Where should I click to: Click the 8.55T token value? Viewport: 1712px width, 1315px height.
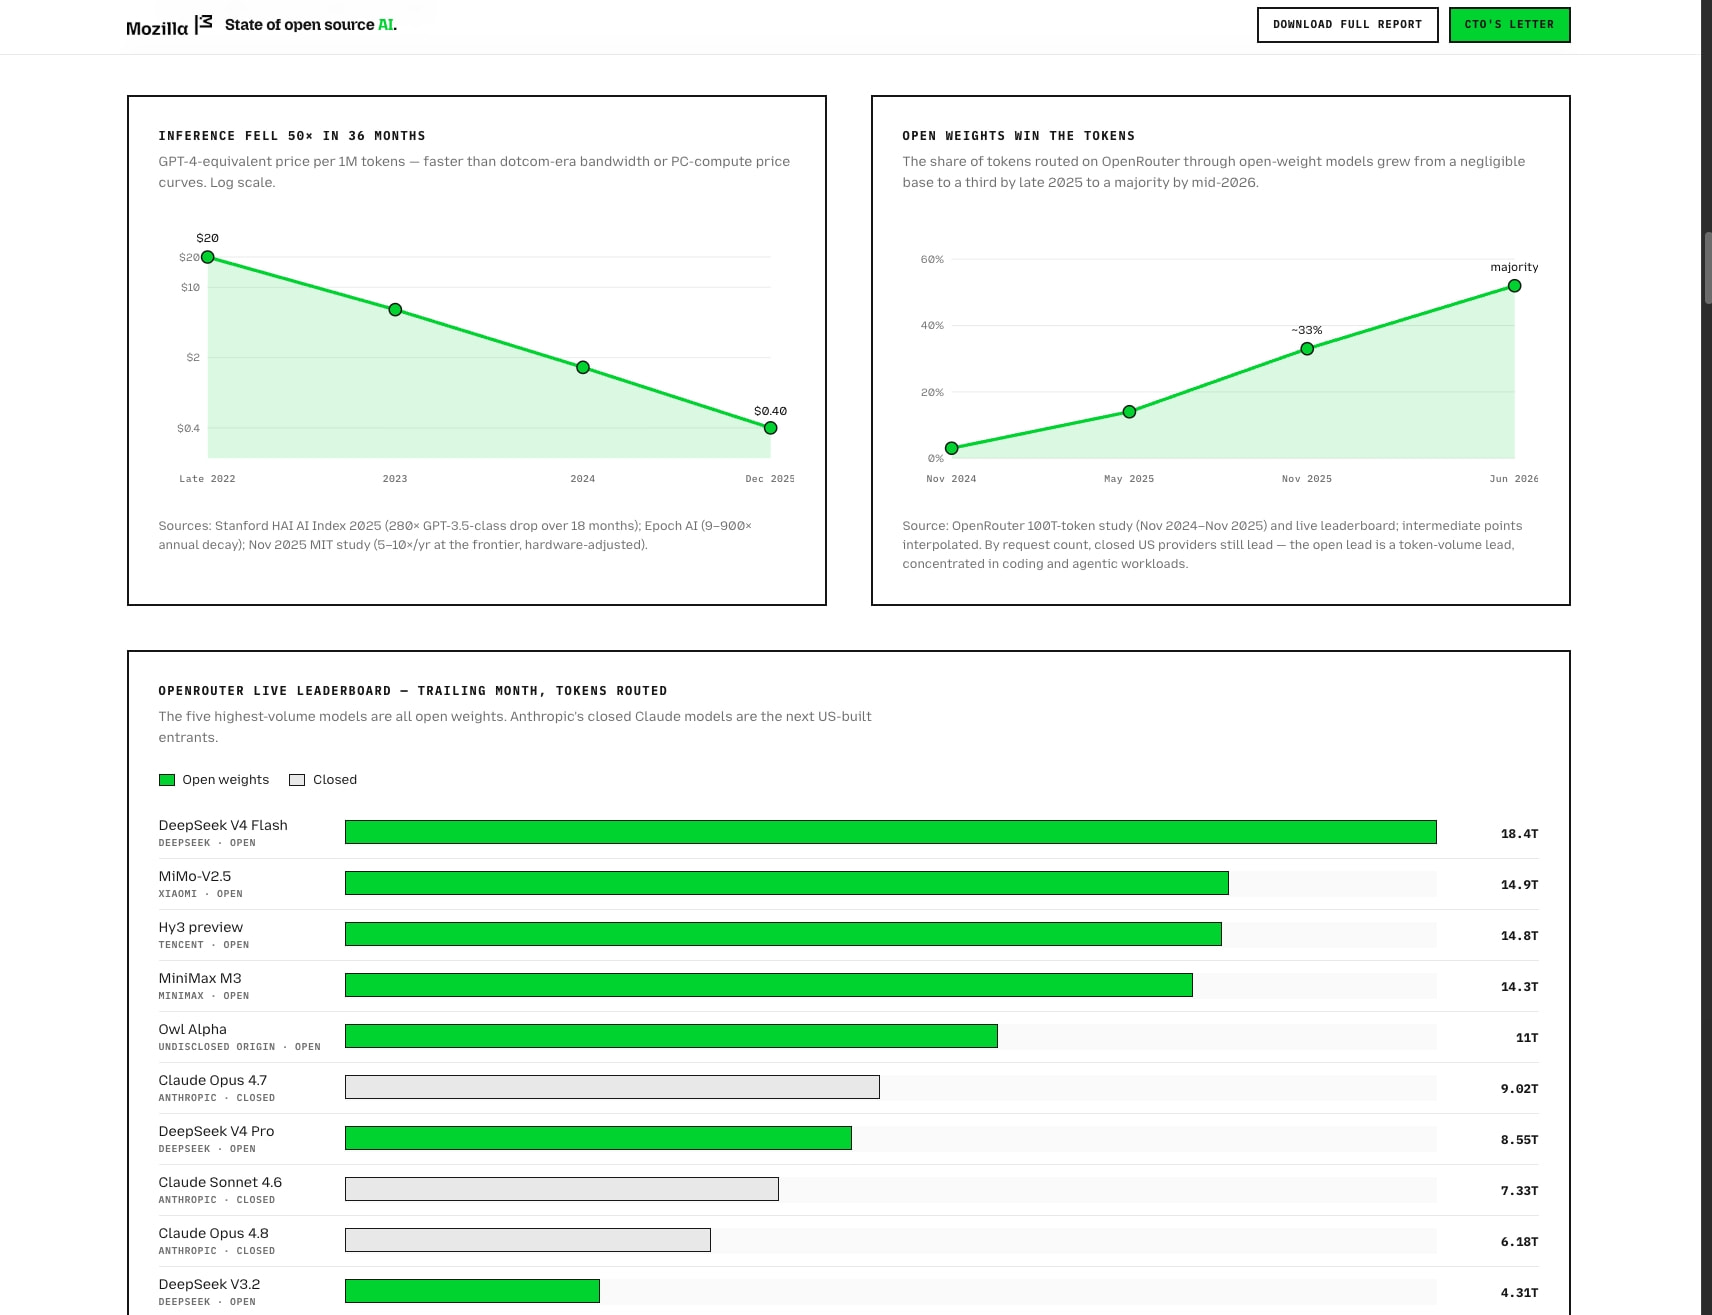(x=1519, y=1140)
